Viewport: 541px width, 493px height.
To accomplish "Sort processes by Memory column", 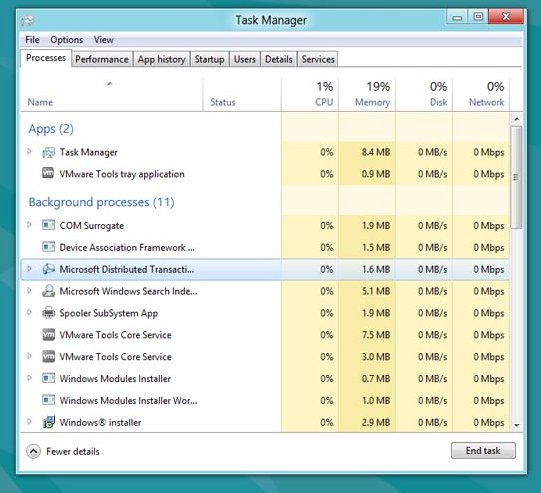I will tap(367, 94).
